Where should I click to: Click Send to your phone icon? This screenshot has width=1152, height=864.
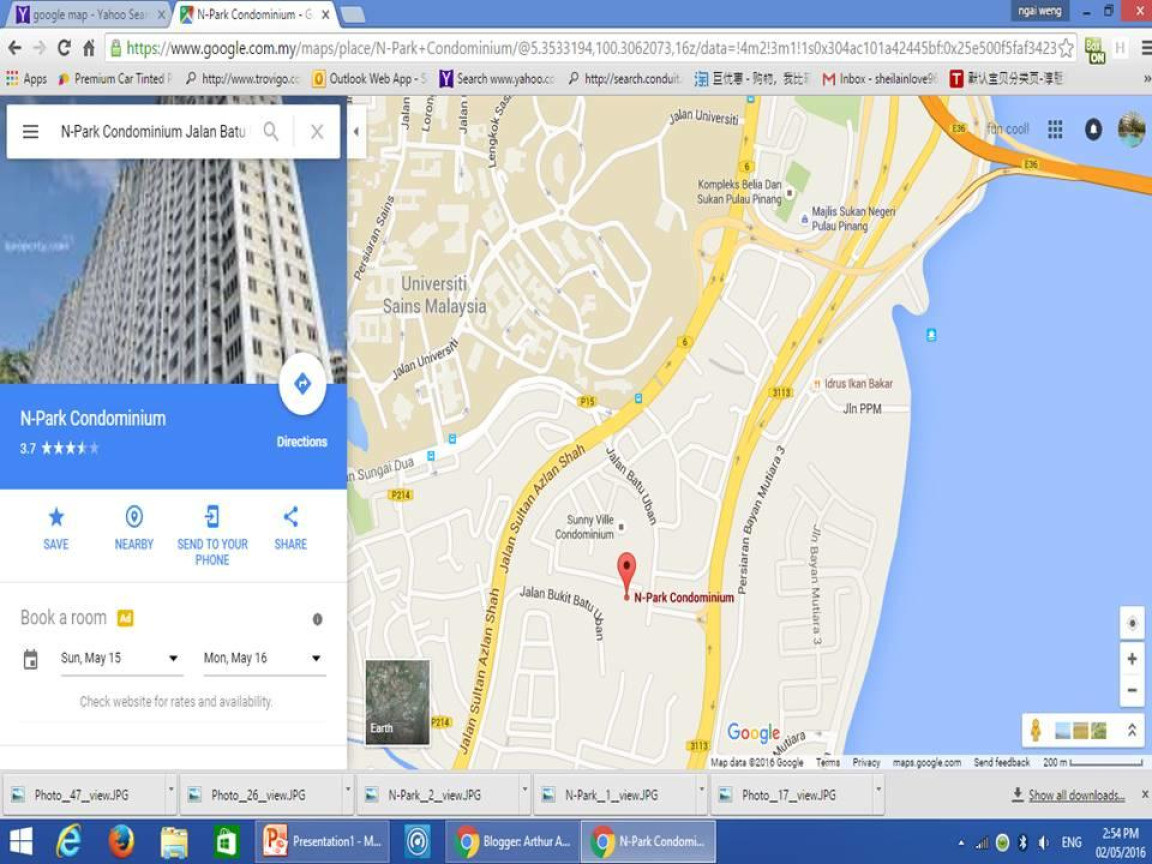212,517
